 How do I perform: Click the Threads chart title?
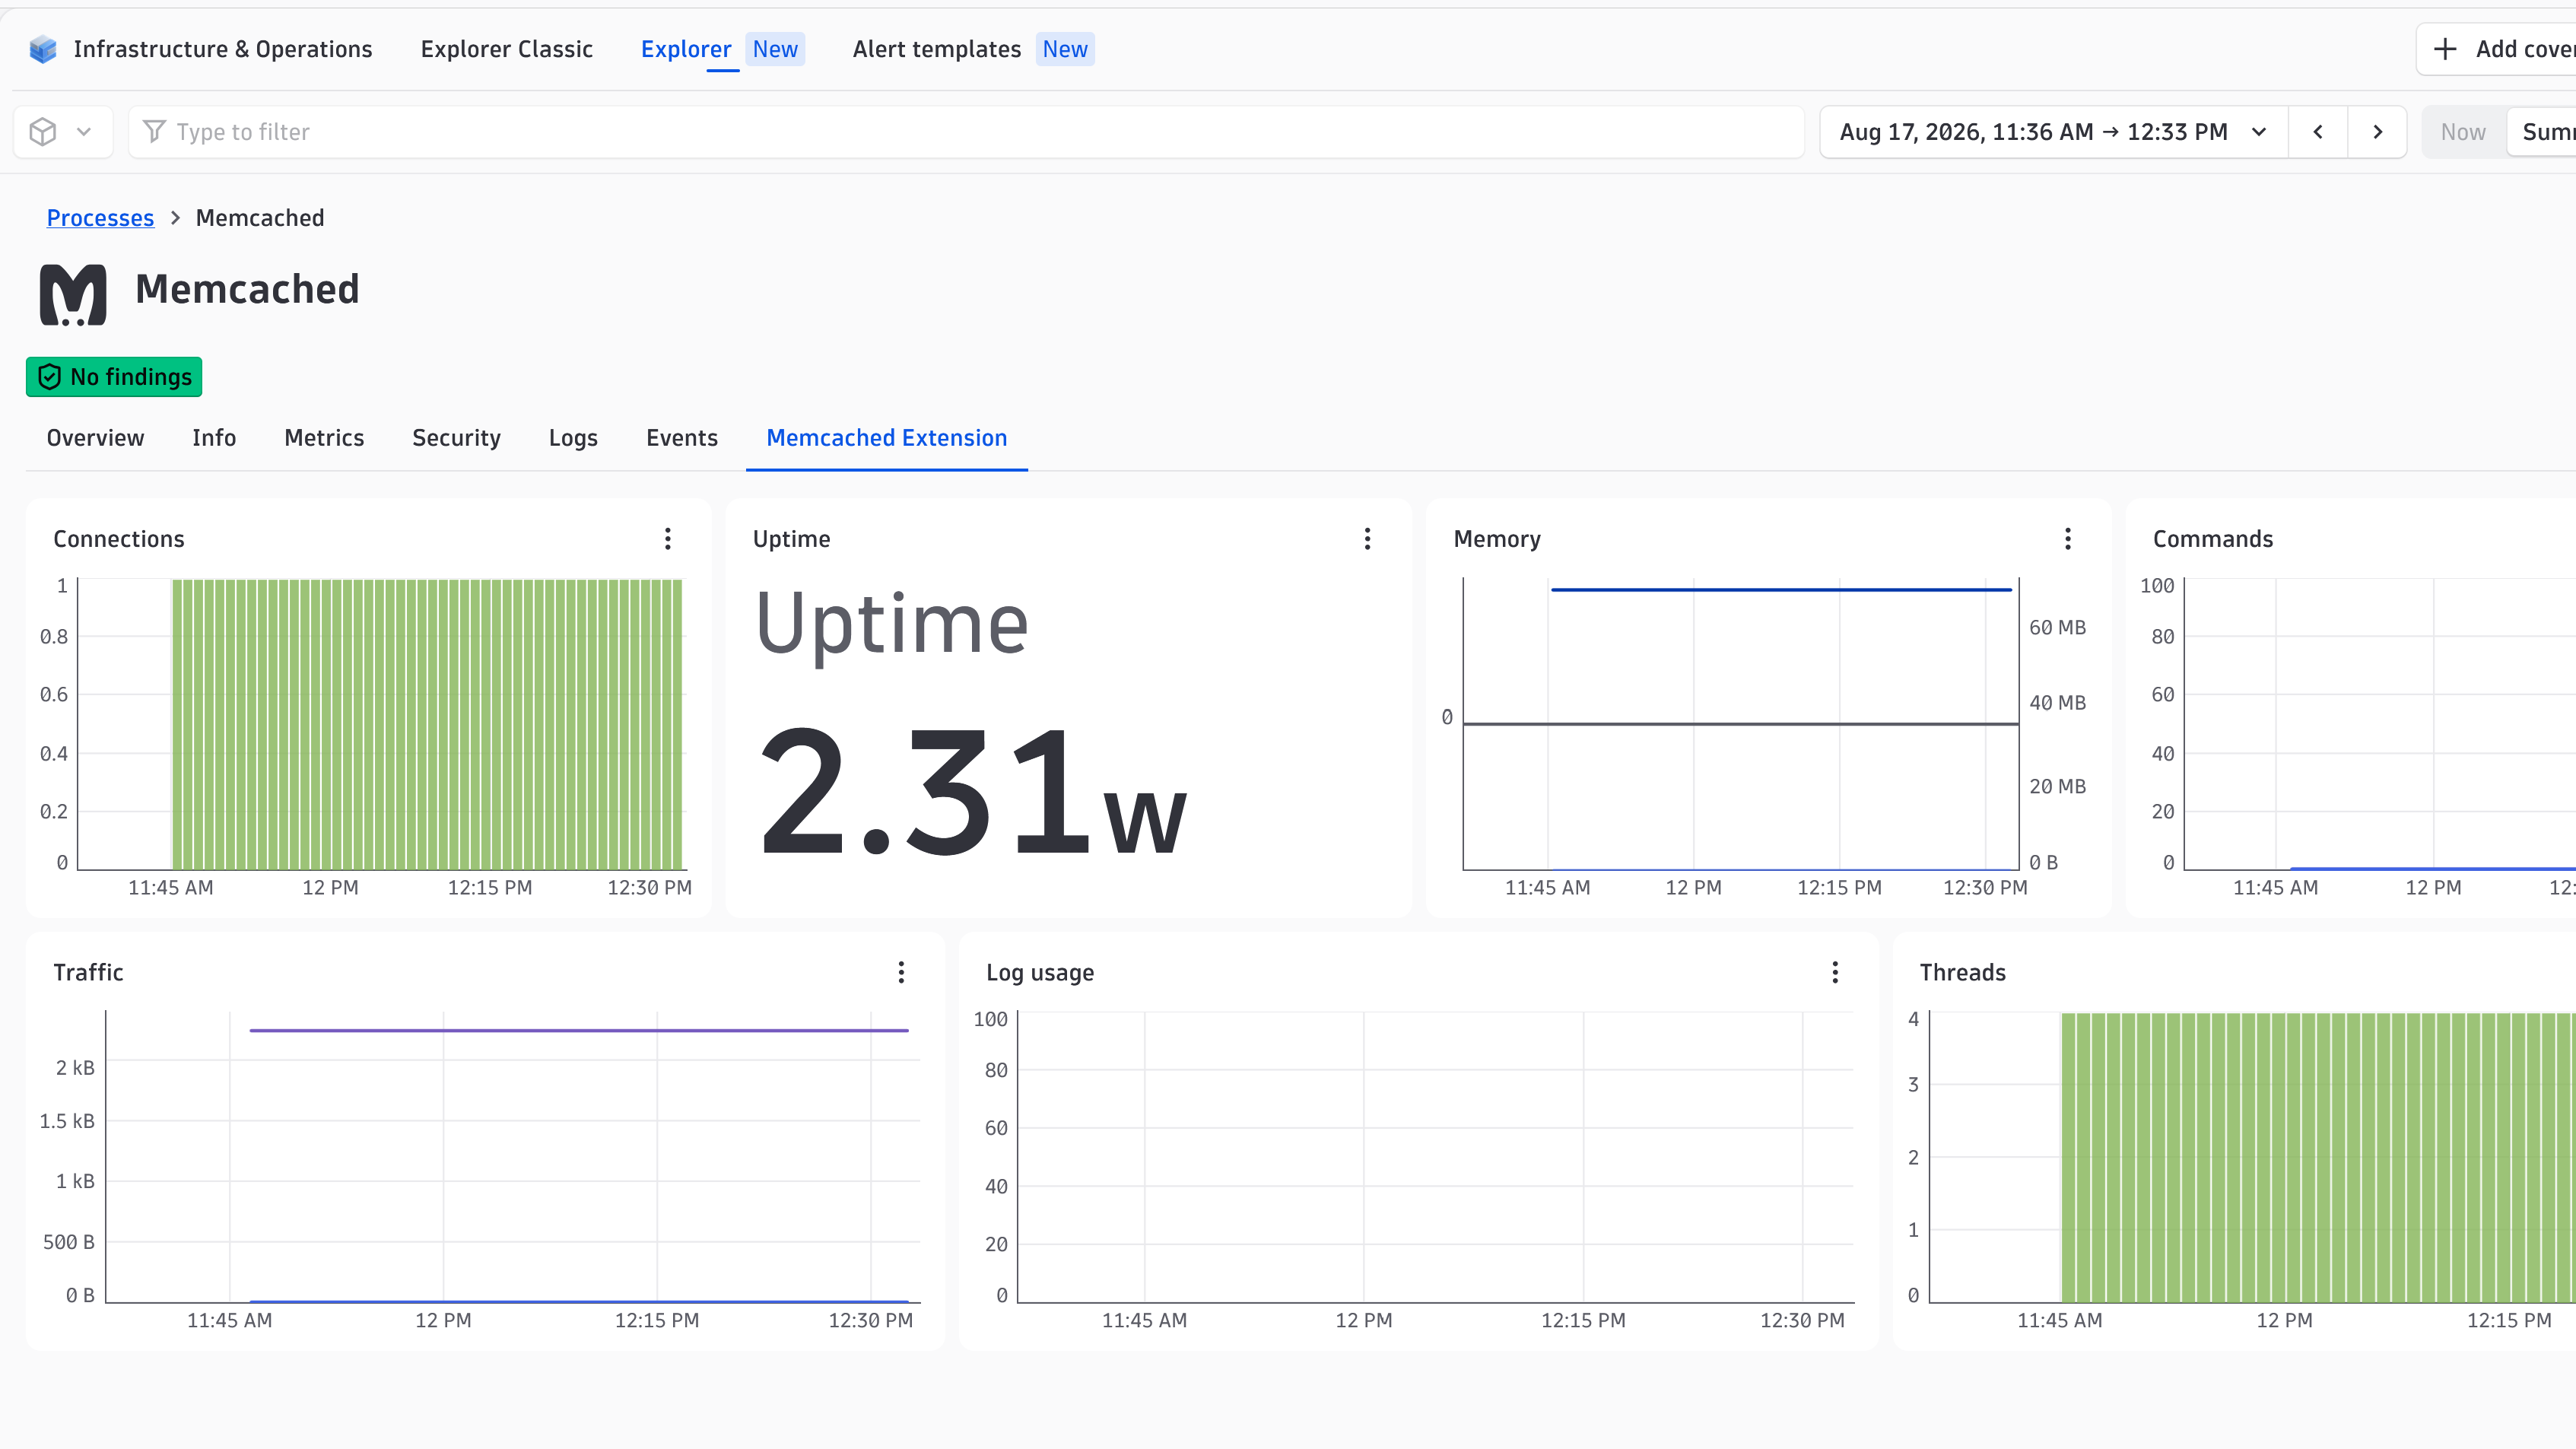tap(1962, 972)
